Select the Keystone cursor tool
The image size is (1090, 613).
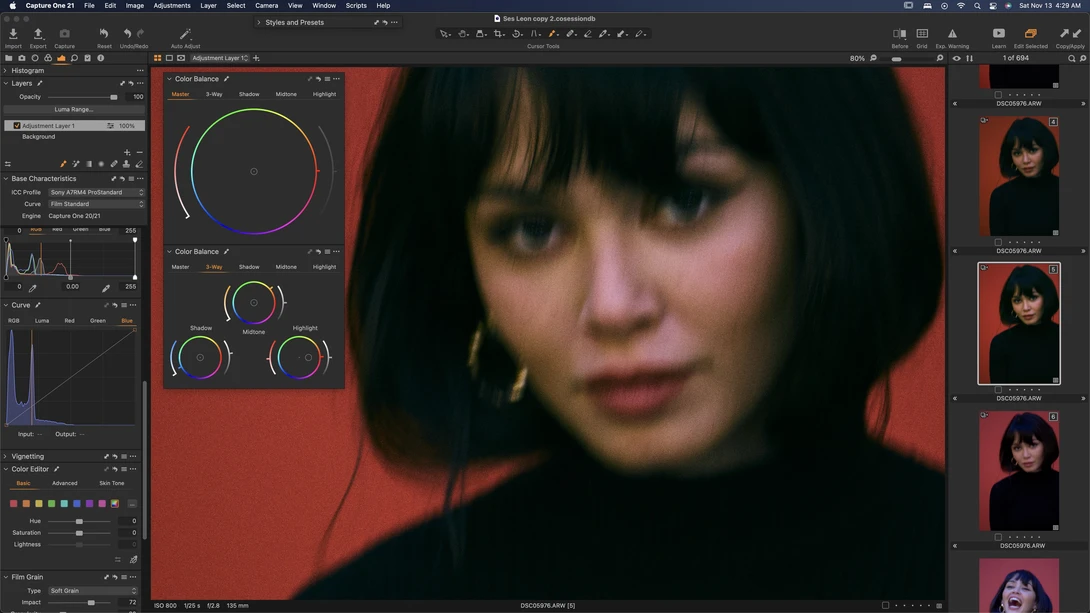(x=535, y=33)
